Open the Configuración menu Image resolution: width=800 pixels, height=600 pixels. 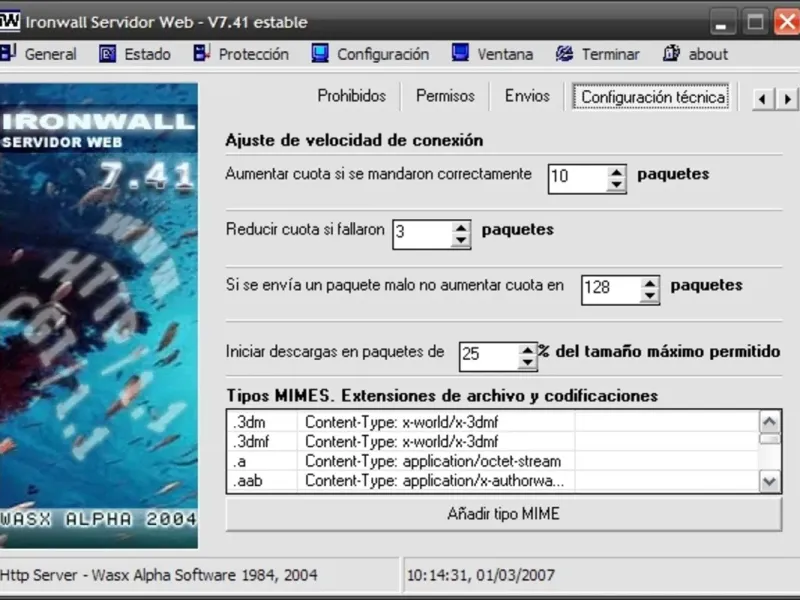pyautogui.click(x=383, y=54)
